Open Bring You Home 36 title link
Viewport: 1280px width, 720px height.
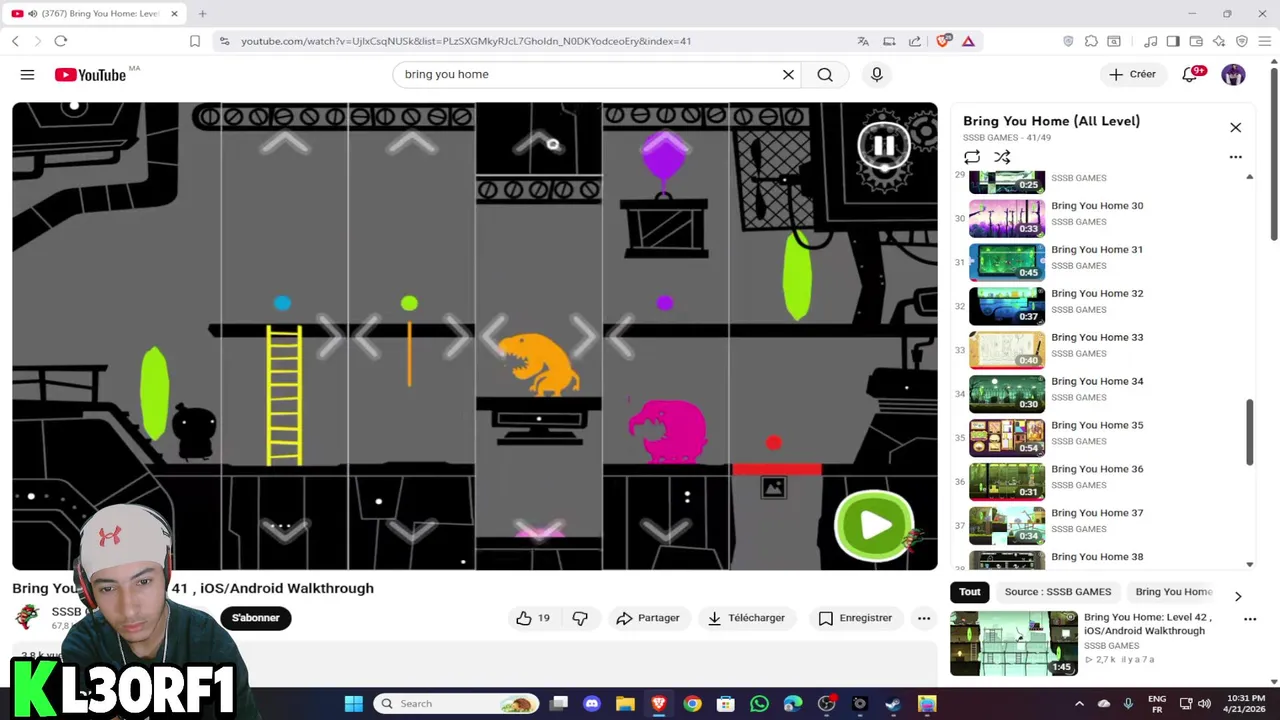1097,470
